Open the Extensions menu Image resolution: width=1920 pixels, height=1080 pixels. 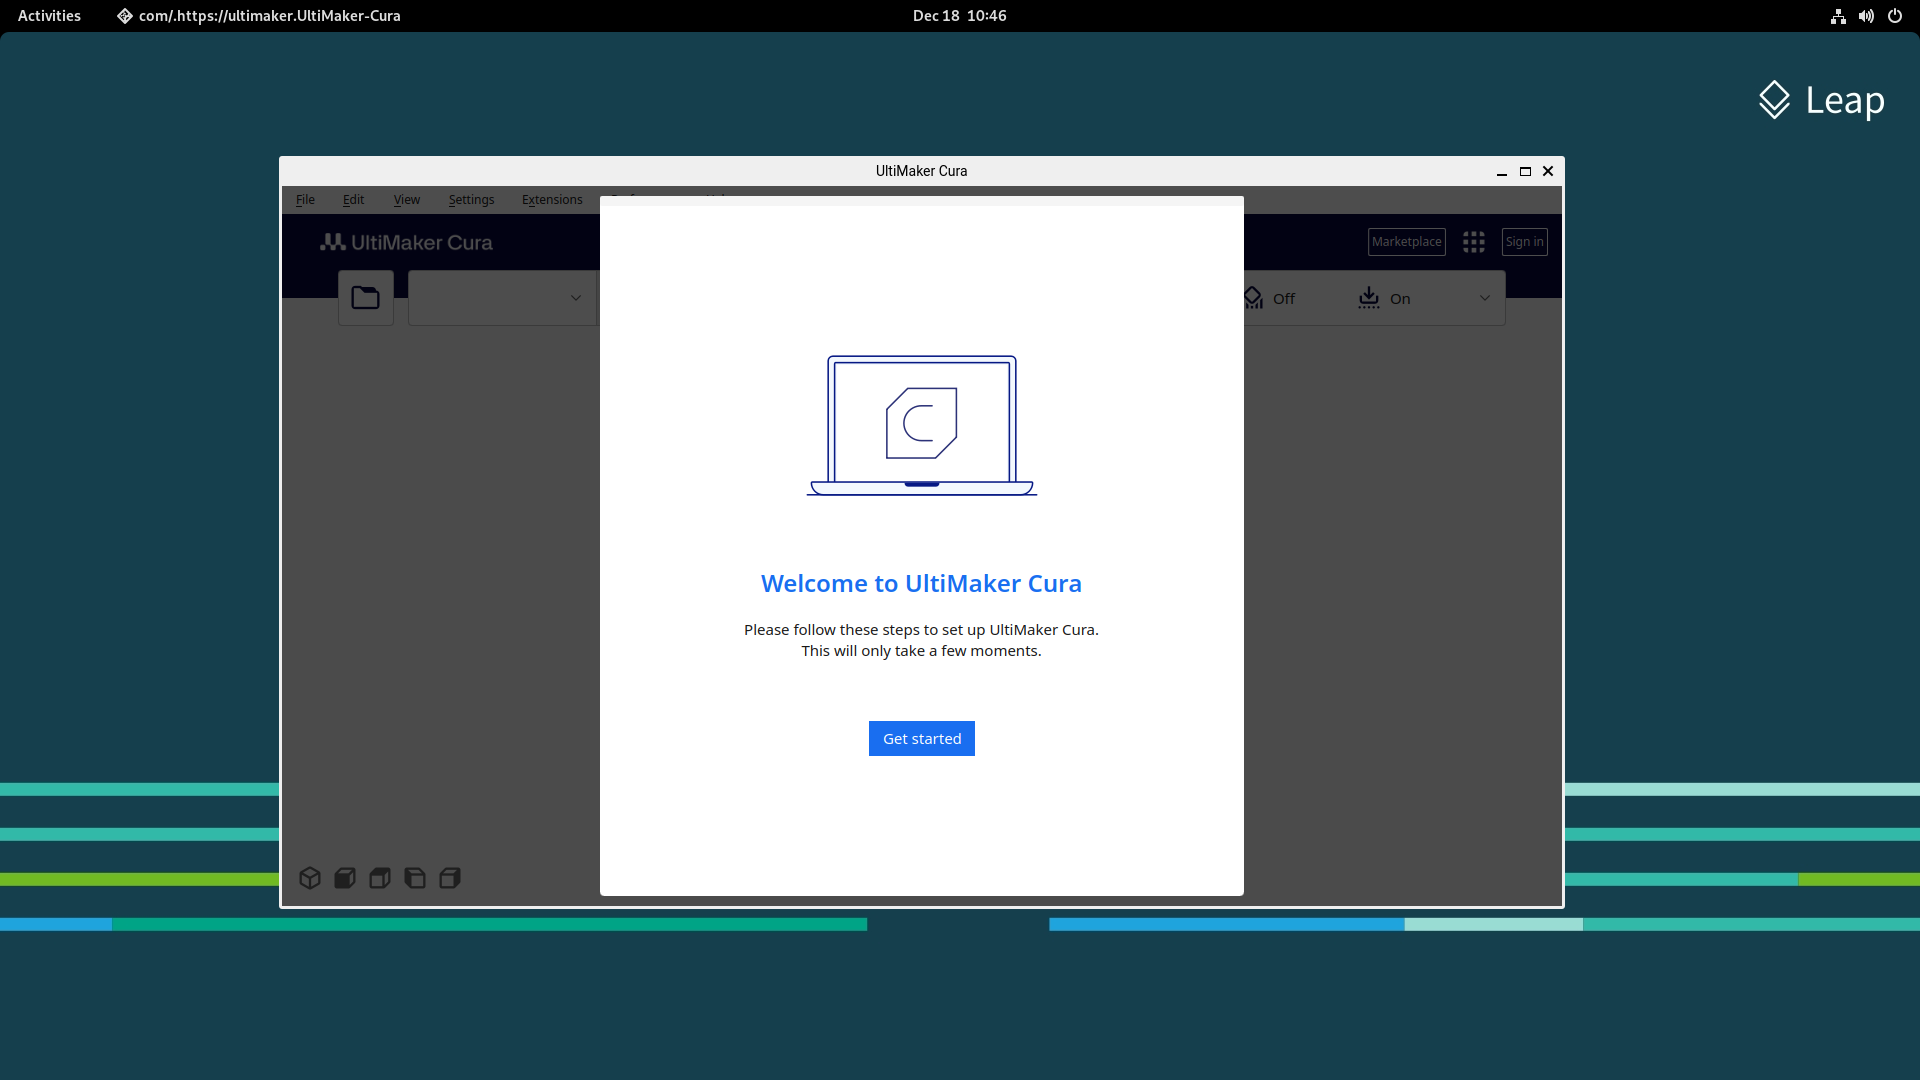552,200
